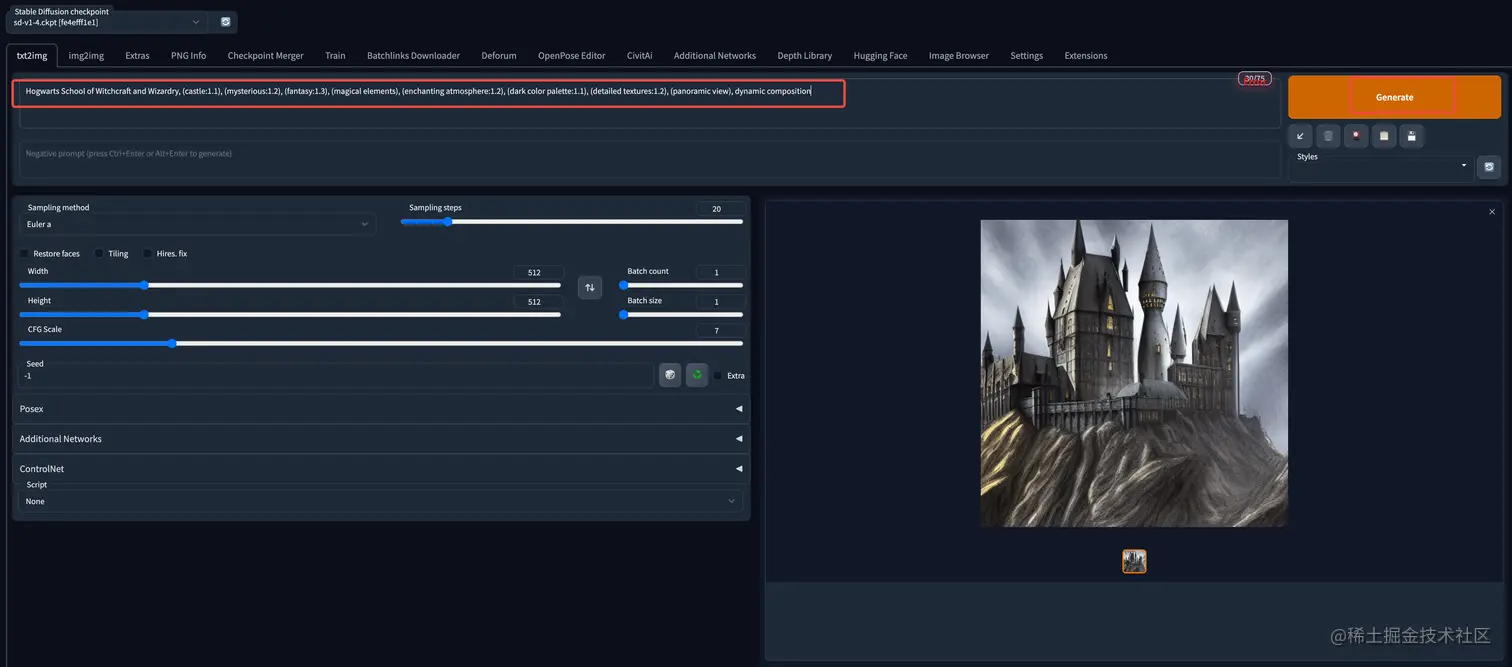Randomize seed with the dice icon
The image size is (1512, 667).
[x=670, y=375]
